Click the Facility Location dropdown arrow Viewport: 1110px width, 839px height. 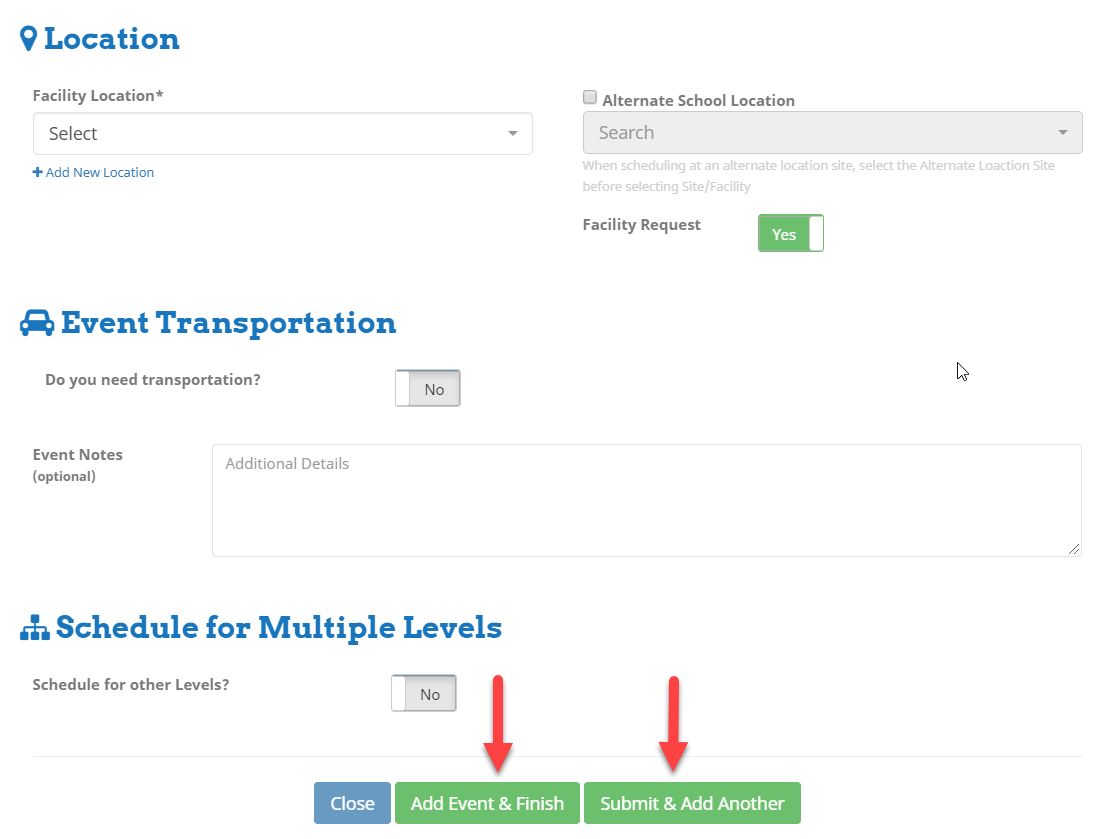512,134
